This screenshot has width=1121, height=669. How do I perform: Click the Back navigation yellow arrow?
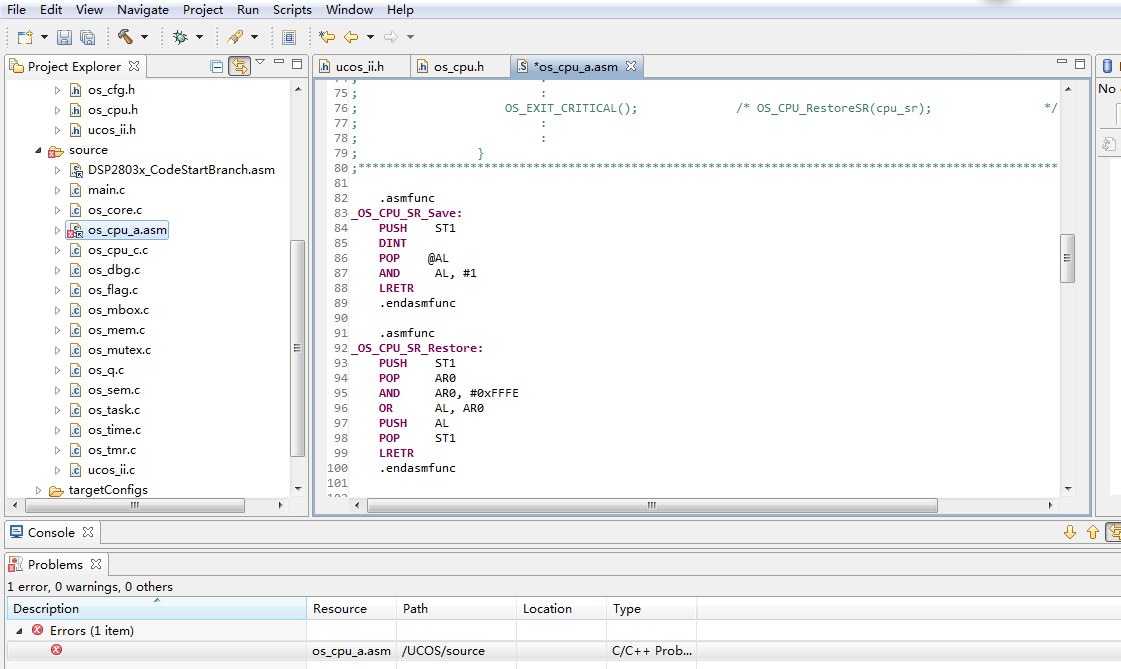point(351,37)
